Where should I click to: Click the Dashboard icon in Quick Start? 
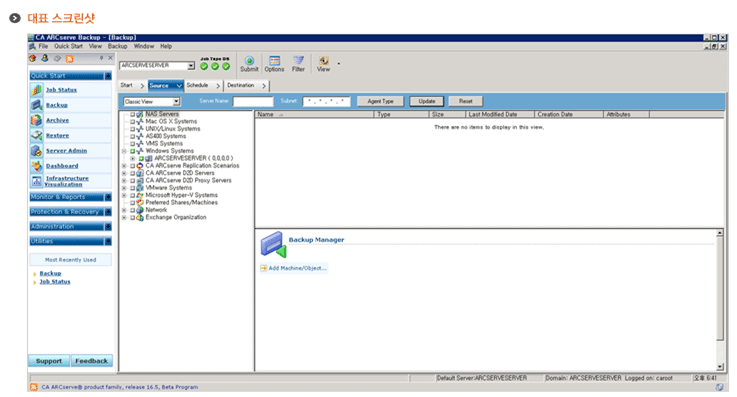point(37,166)
